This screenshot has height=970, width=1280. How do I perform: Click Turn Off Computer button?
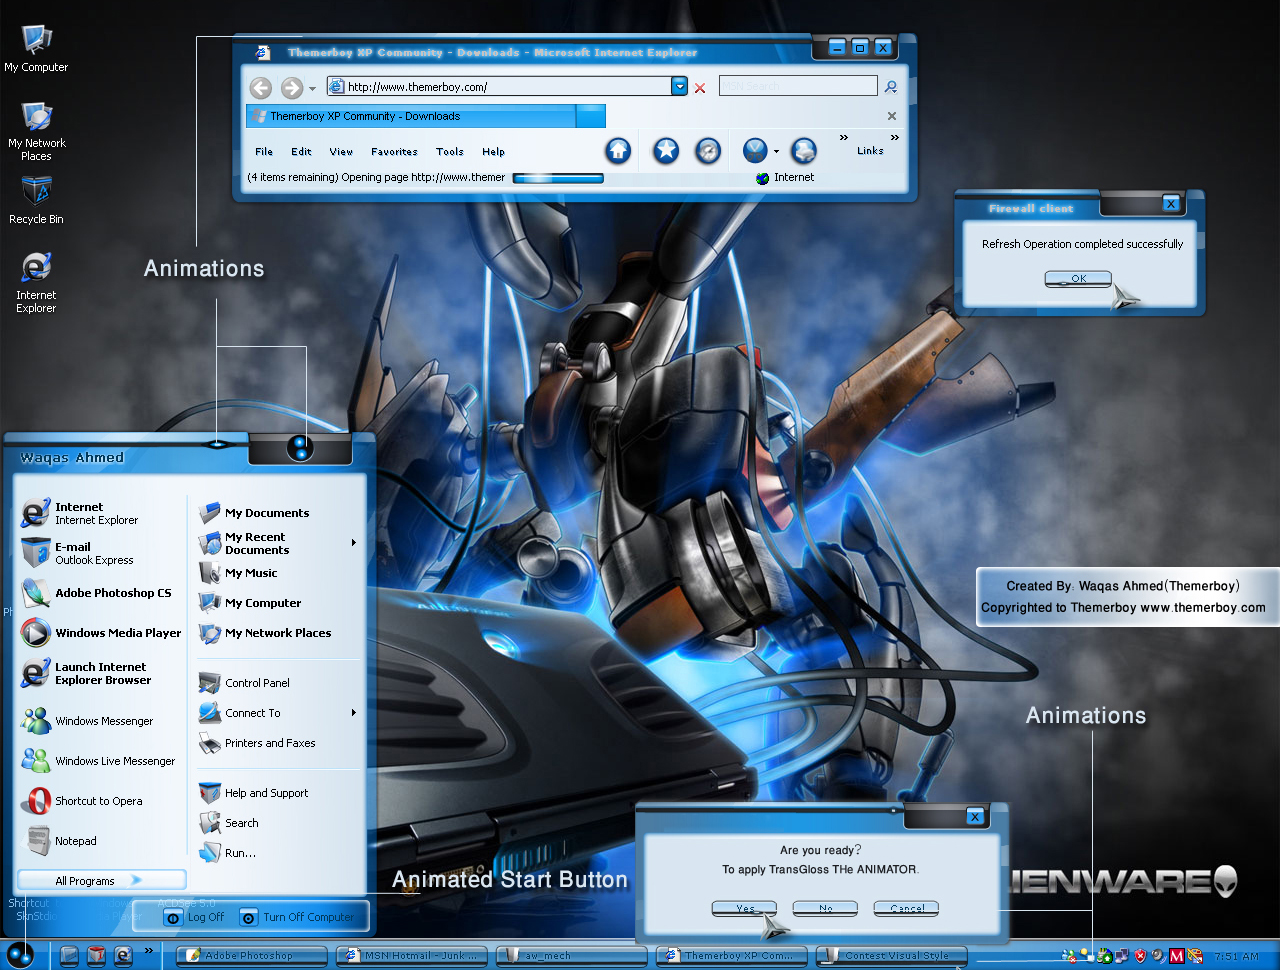pos(297,917)
